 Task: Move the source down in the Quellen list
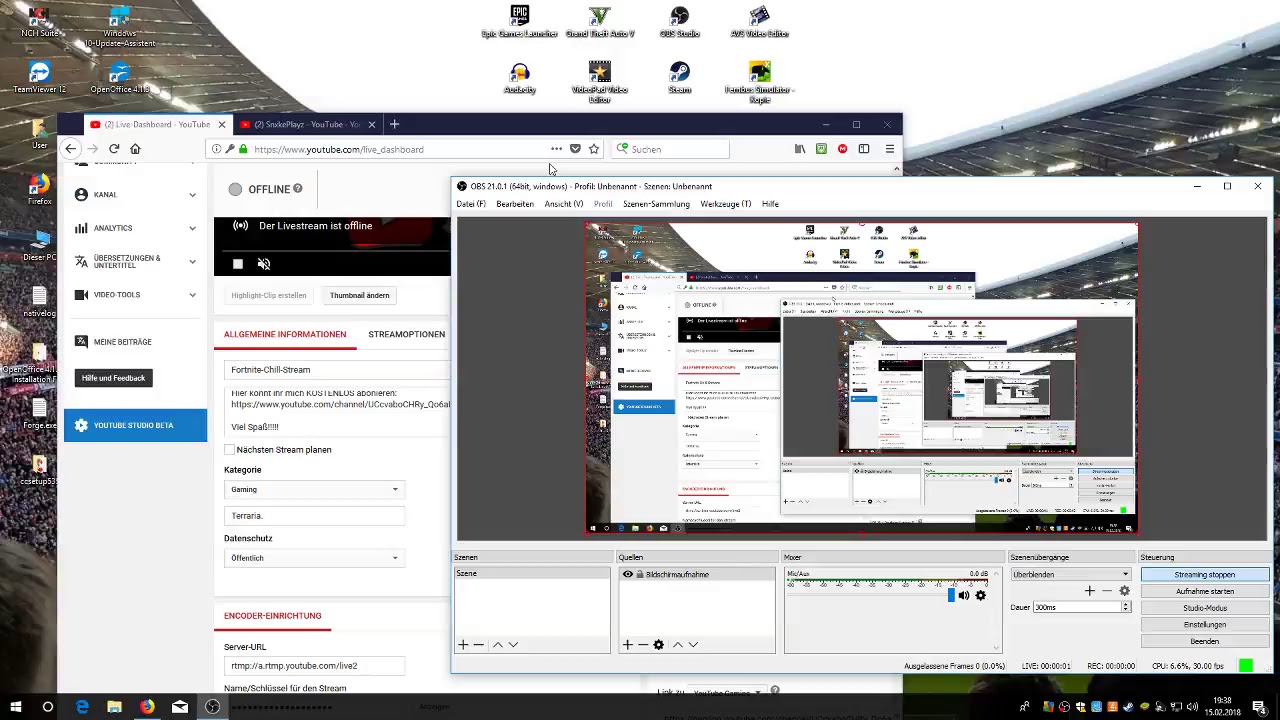point(693,645)
